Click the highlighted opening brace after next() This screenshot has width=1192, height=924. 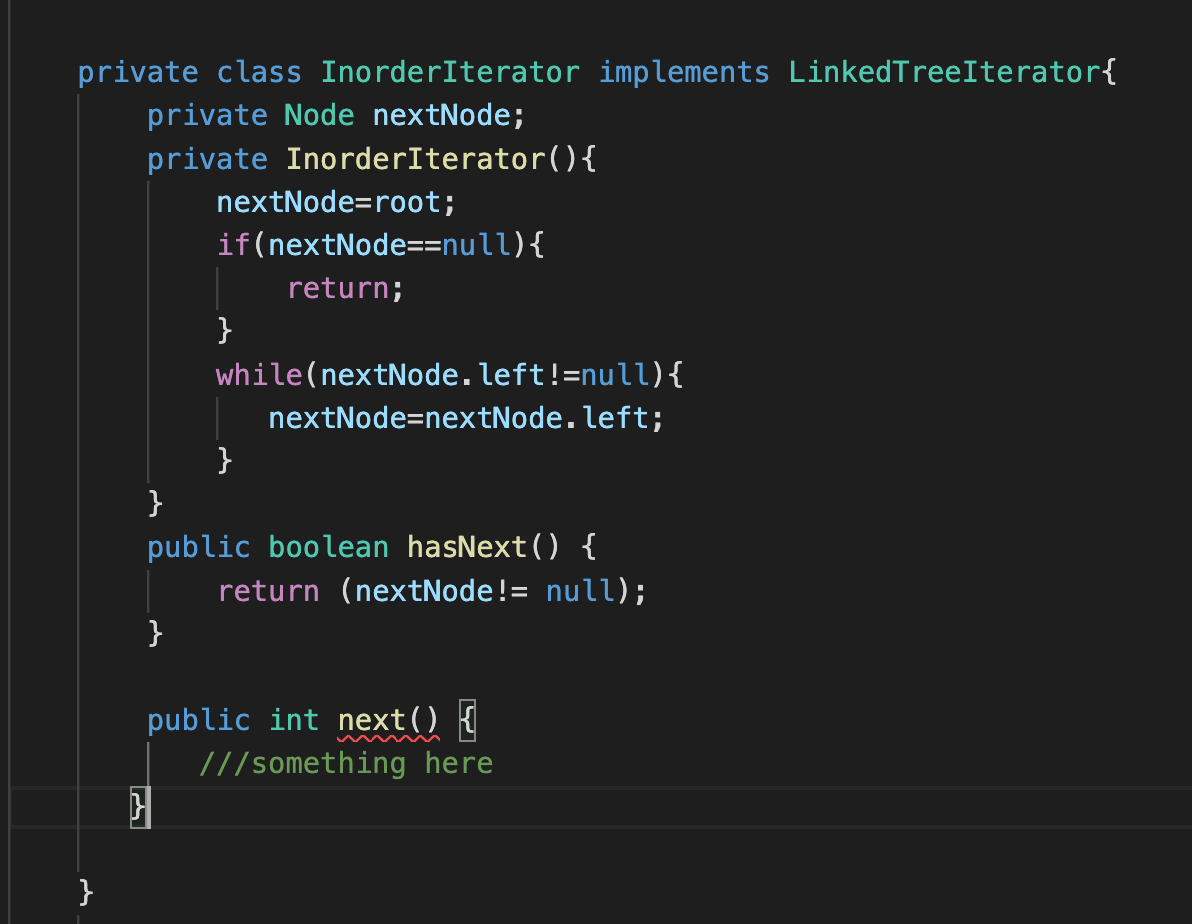point(468,720)
